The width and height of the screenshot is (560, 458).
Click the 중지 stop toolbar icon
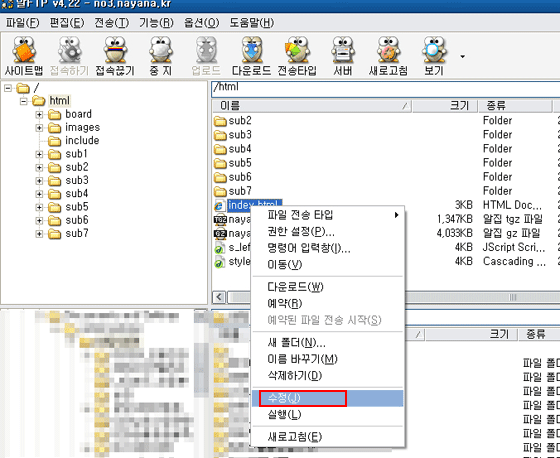coord(161,56)
